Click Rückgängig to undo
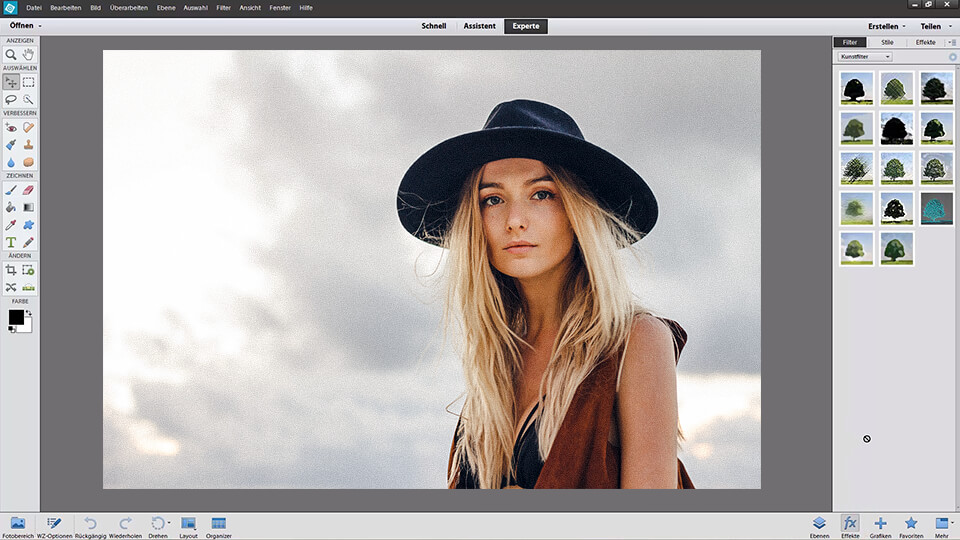This screenshot has width=960, height=540. coord(91,527)
